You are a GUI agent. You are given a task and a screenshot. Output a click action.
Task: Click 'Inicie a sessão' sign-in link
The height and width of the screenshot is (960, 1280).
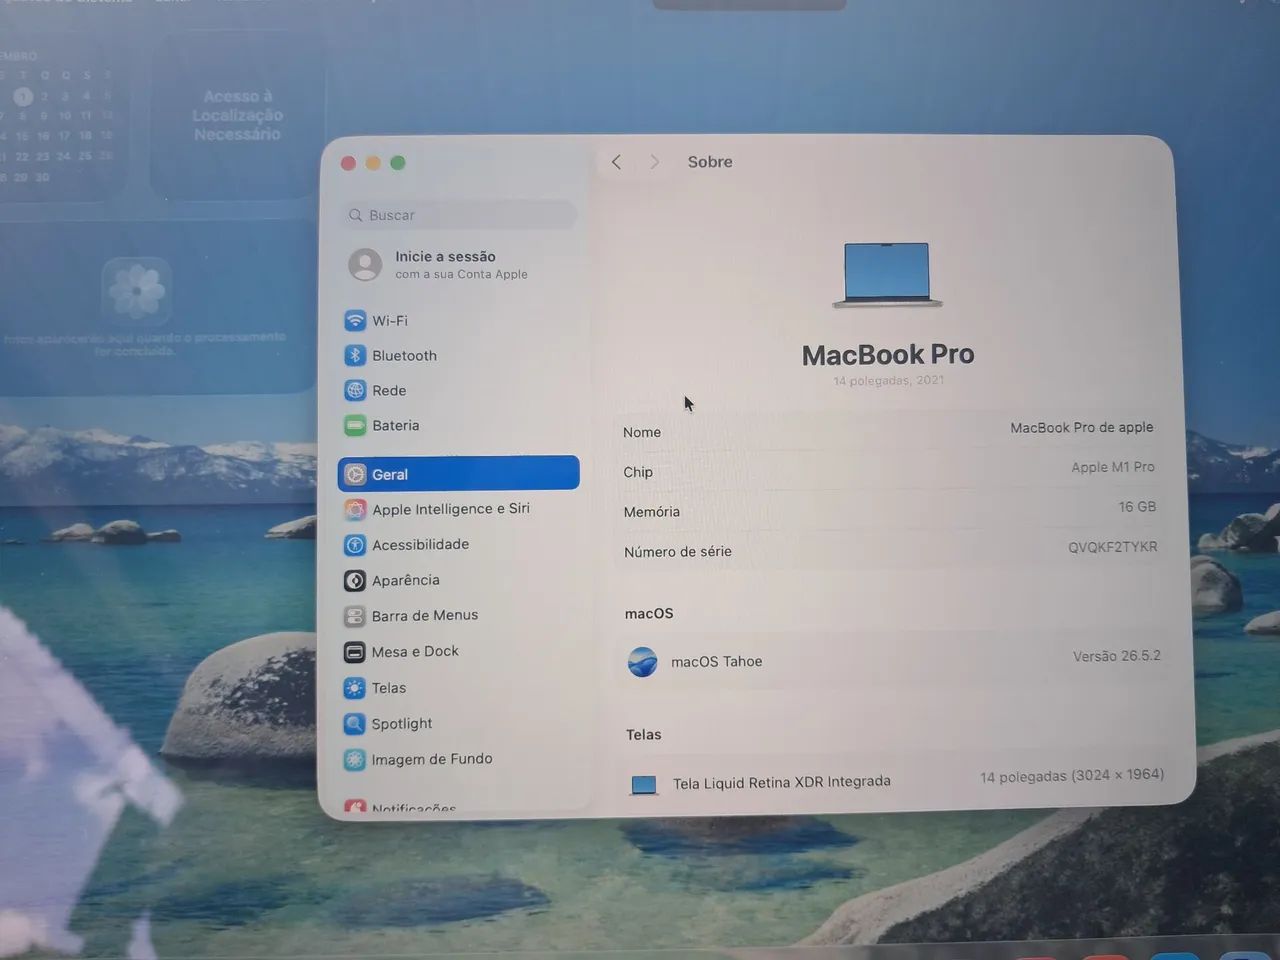pos(445,256)
